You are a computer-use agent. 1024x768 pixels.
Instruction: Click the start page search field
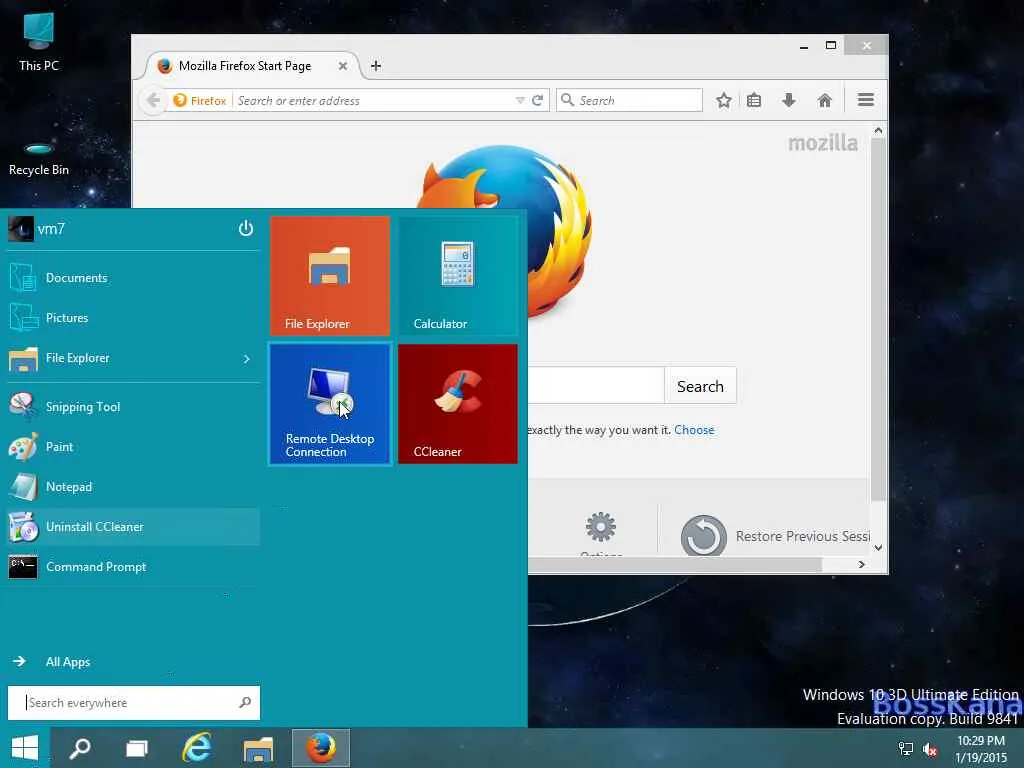(x=596, y=386)
